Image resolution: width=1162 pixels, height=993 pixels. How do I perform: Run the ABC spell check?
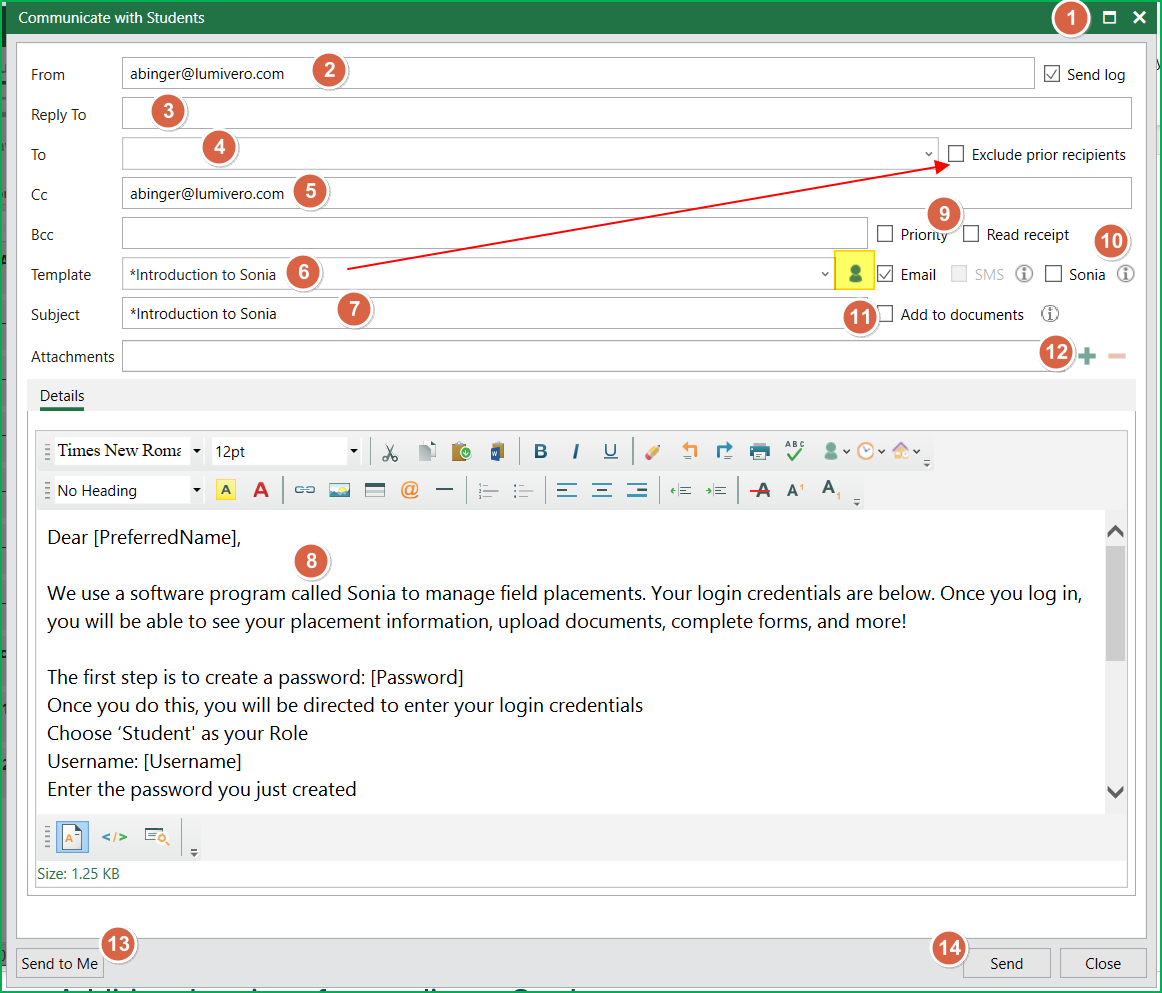coord(794,451)
